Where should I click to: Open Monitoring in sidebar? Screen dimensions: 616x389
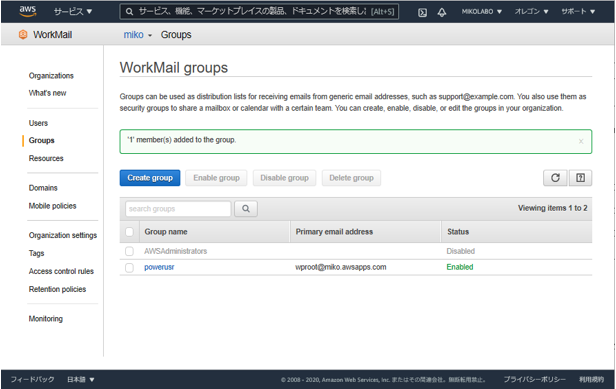pyautogui.click(x=46, y=319)
